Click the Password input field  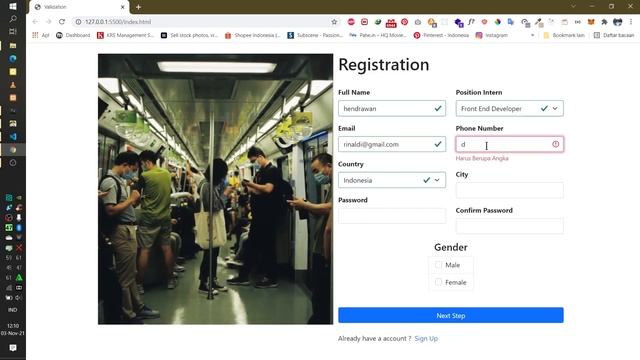(x=392, y=216)
